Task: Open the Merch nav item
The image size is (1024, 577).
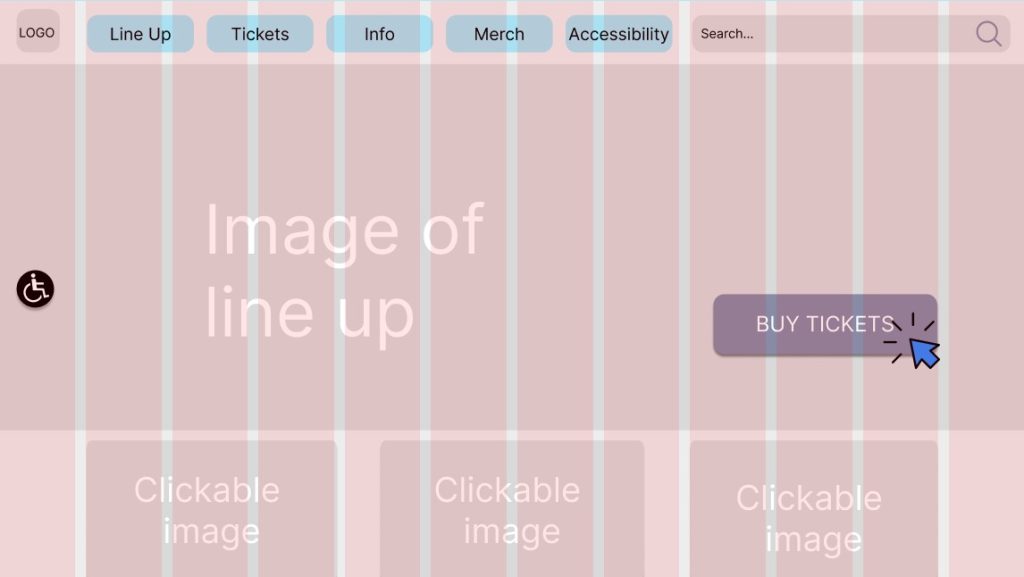Action: (499, 34)
